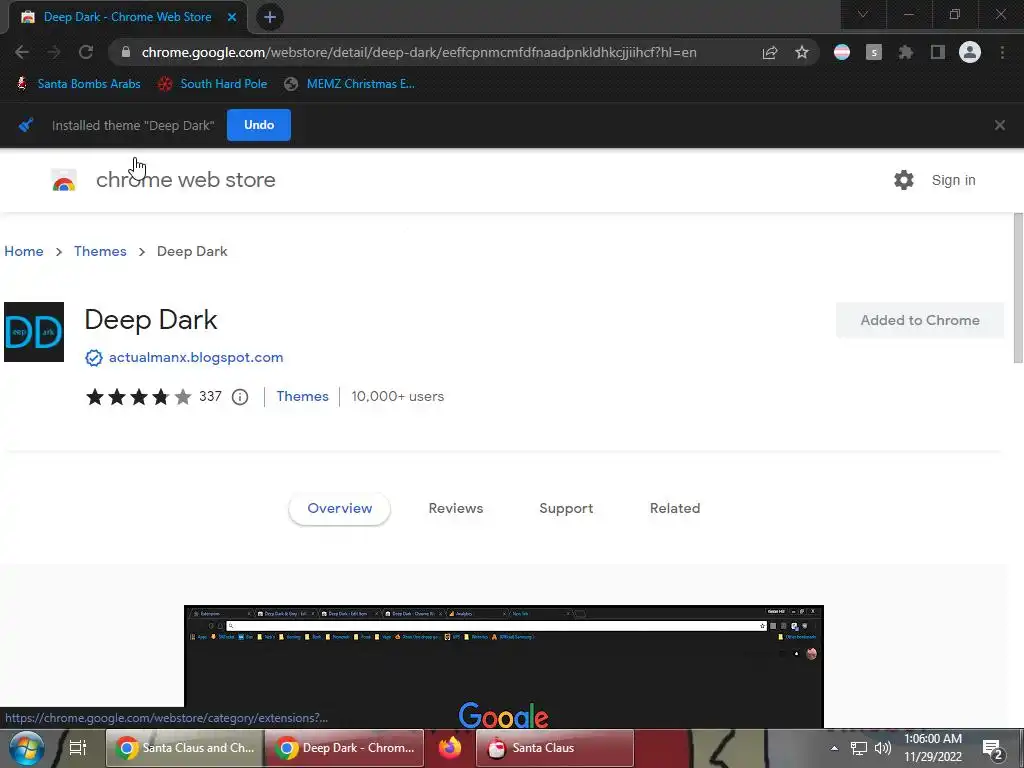Click the theme preview screenshot
This screenshot has height=768, width=1024.
(504, 666)
